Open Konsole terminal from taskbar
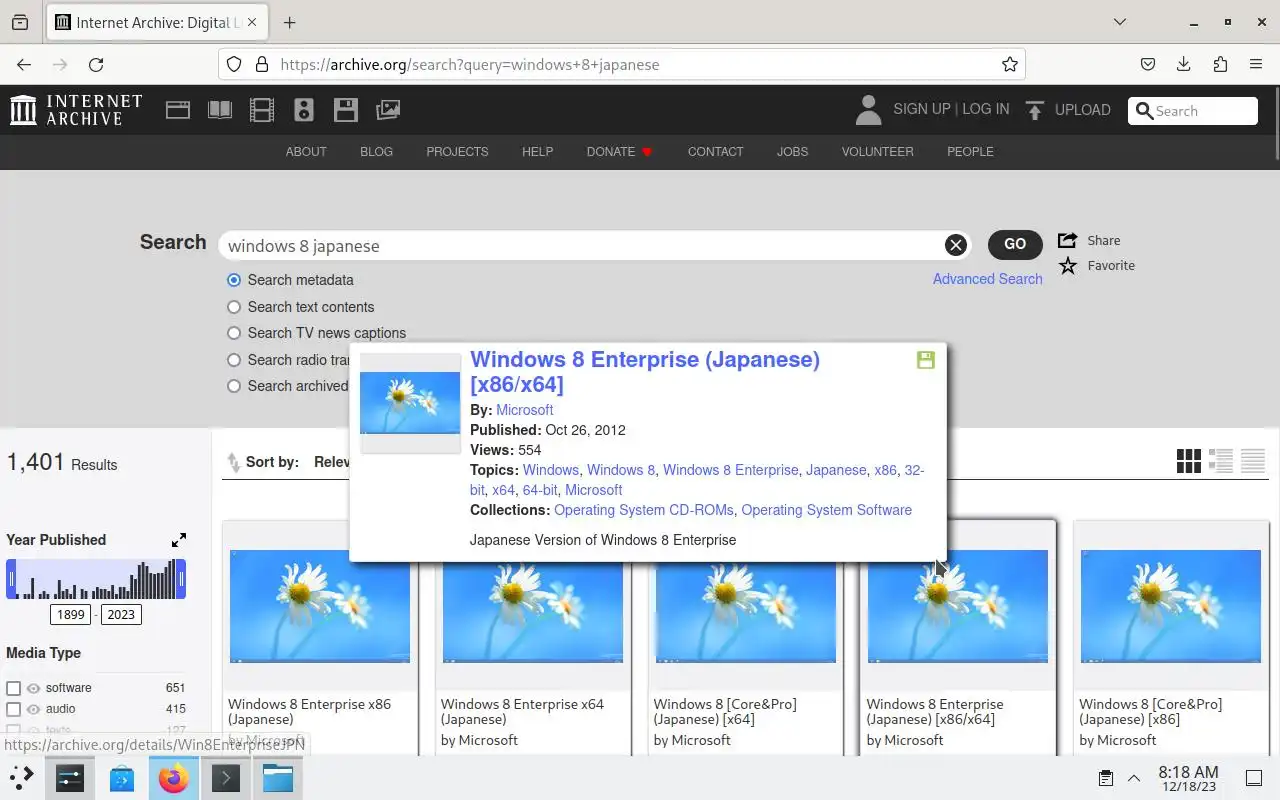The width and height of the screenshot is (1280, 800). coord(226,778)
